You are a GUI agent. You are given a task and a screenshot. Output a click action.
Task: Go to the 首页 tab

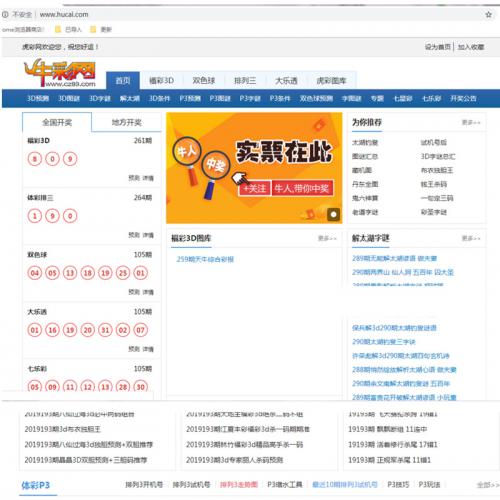[123, 81]
